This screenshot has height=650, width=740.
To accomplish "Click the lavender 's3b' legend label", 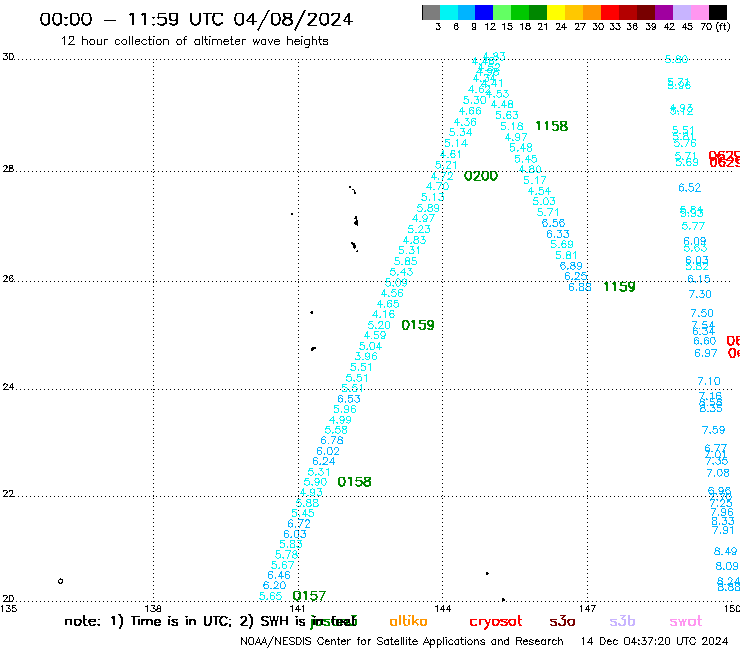I will 622,621.
